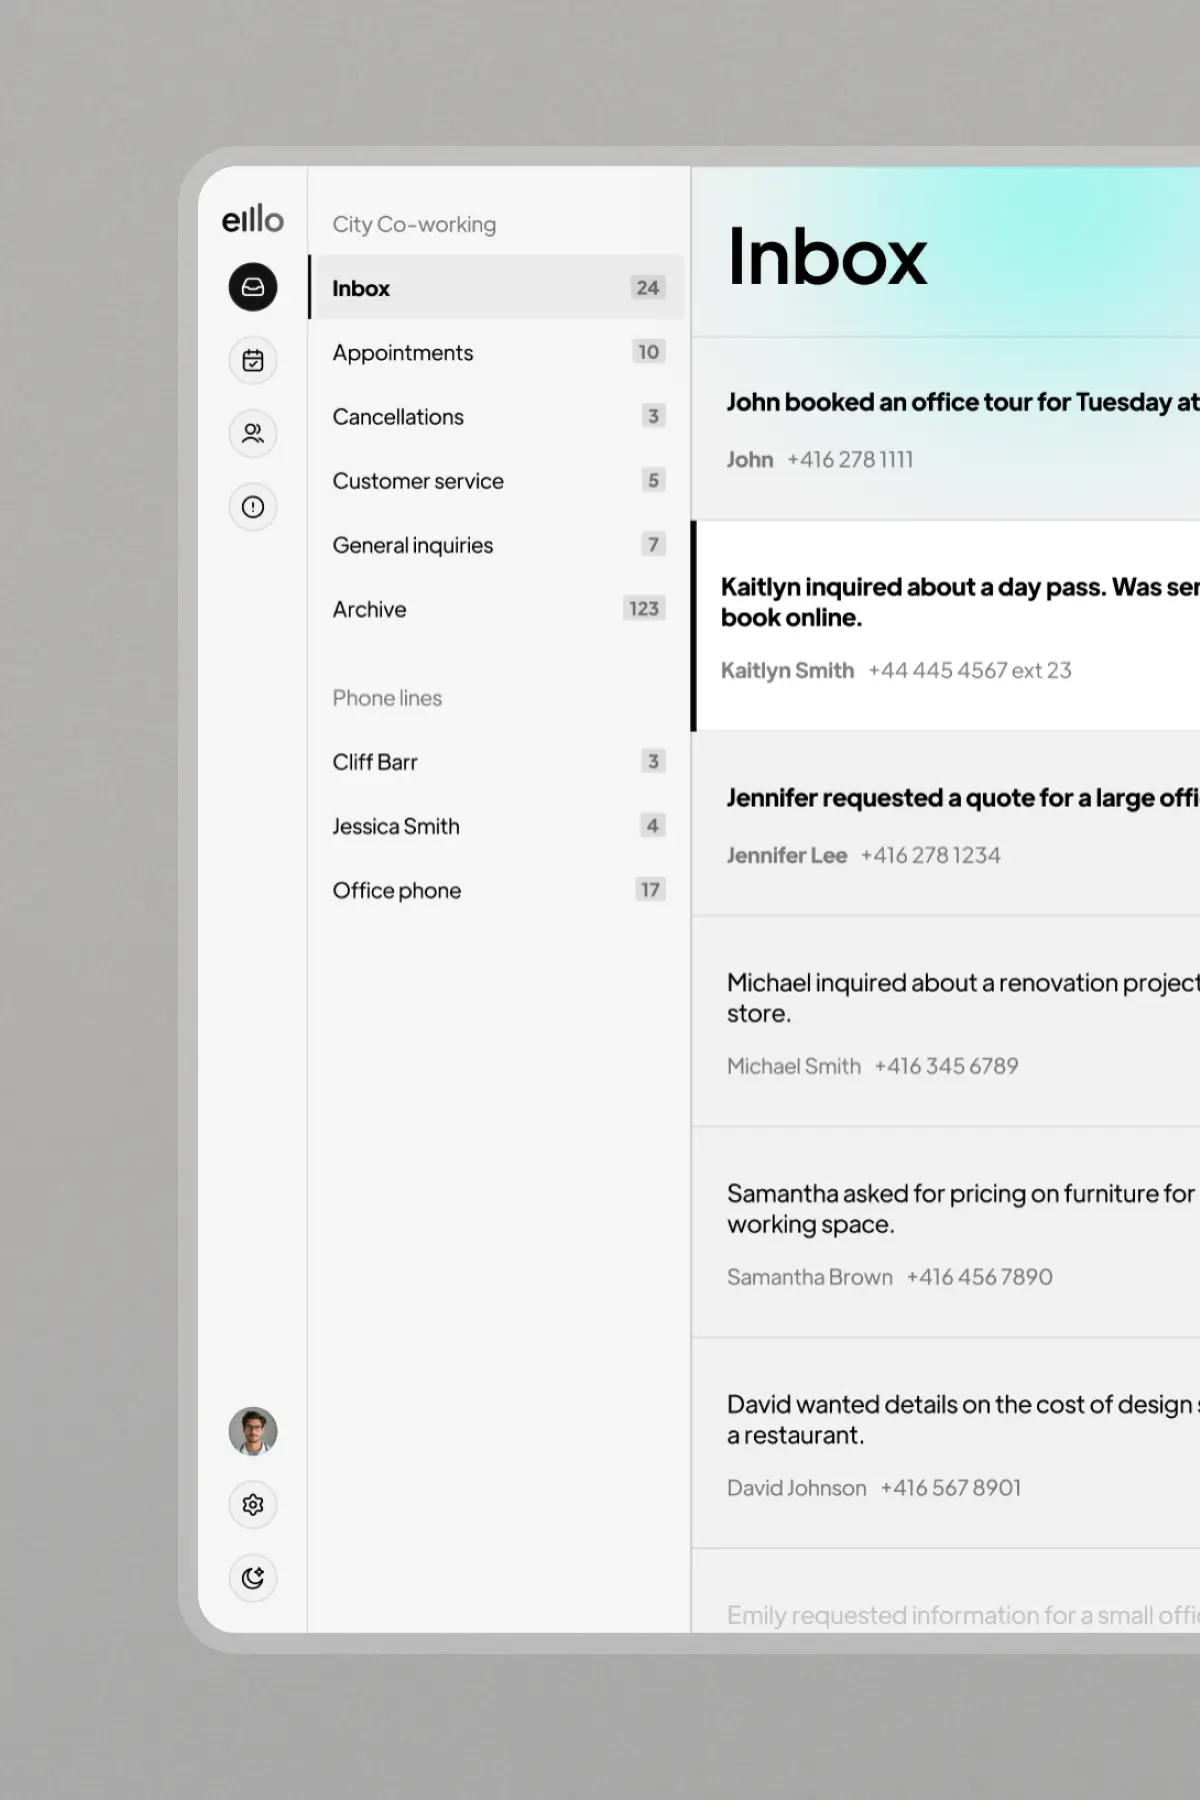1200x1800 pixels.
Task: Open the user profile avatar
Action: pos(253,1431)
